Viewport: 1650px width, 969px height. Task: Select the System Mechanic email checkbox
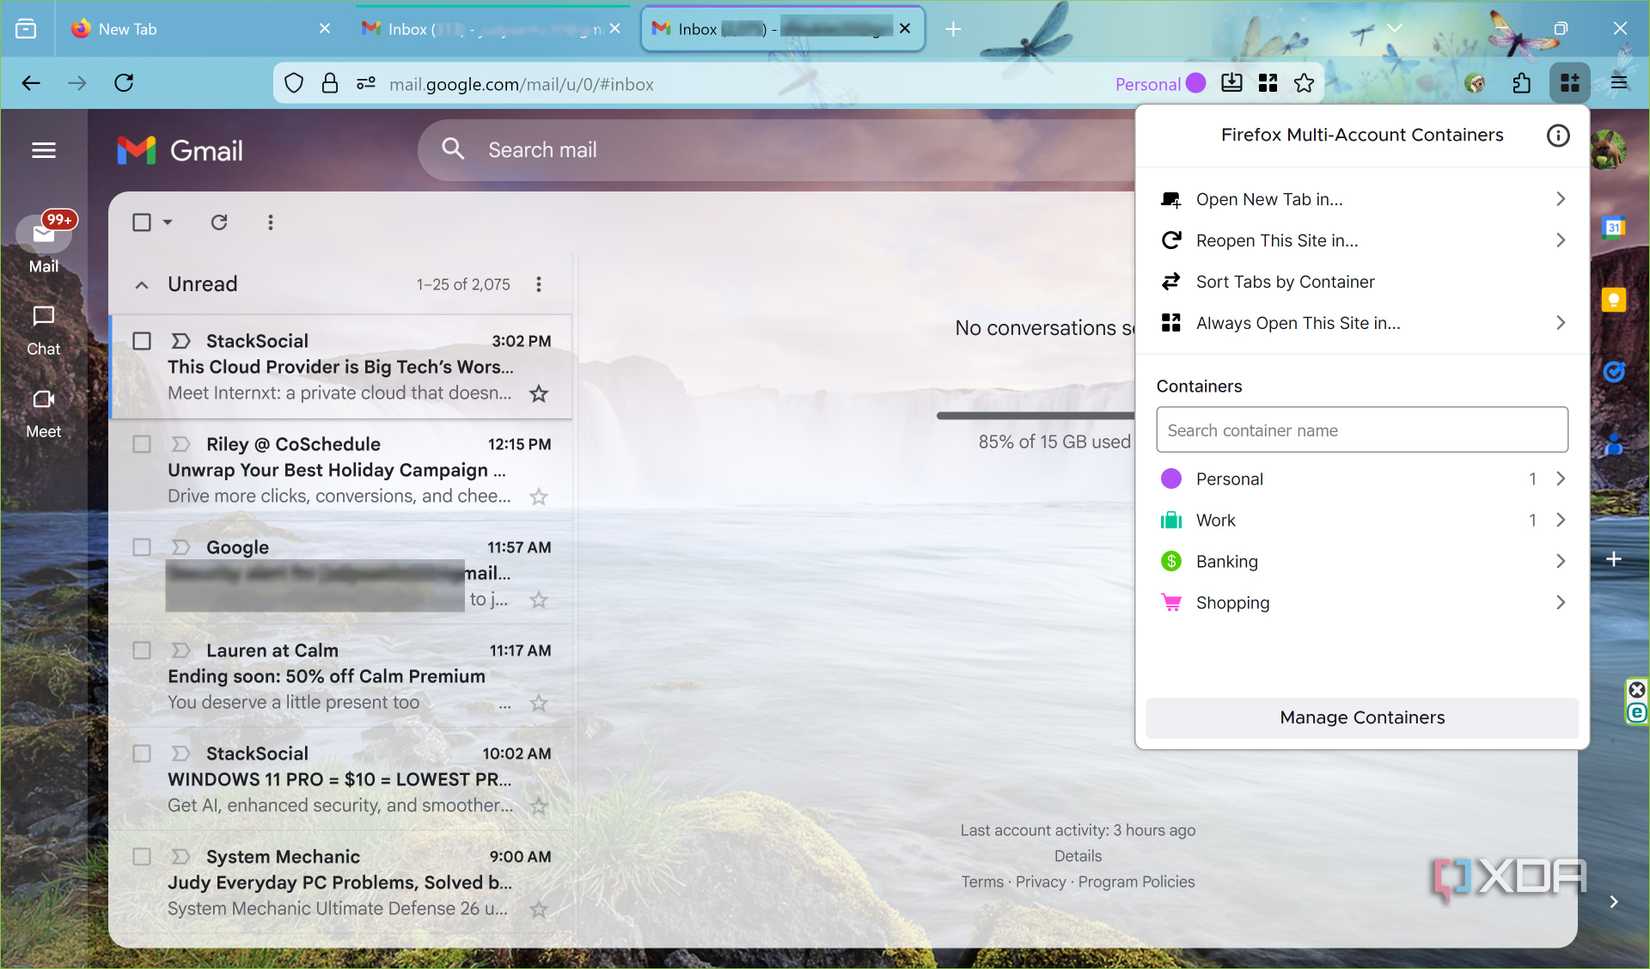click(x=141, y=856)
